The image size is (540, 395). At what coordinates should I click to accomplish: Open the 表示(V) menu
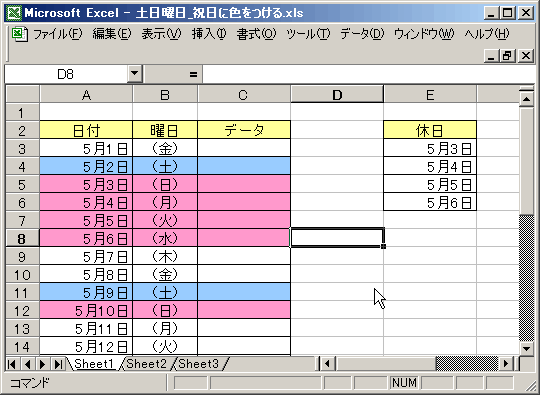coord(161,34)
